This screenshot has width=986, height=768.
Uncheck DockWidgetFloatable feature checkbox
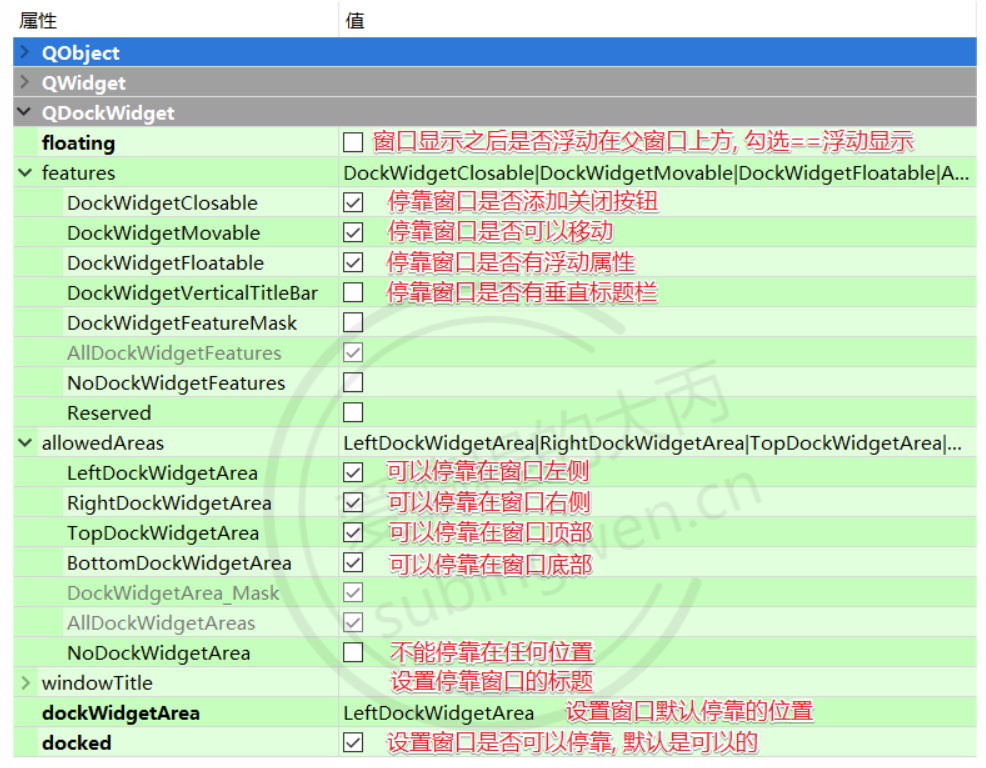(x=353, y=263)
